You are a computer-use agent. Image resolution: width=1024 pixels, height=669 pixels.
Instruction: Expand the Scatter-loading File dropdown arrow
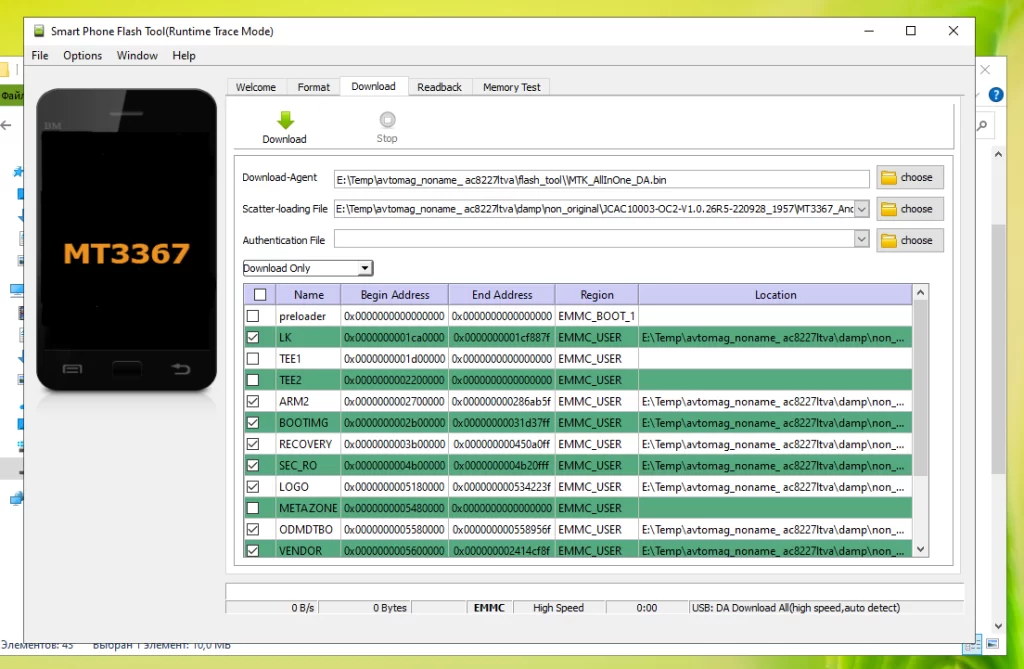(861, 209)
